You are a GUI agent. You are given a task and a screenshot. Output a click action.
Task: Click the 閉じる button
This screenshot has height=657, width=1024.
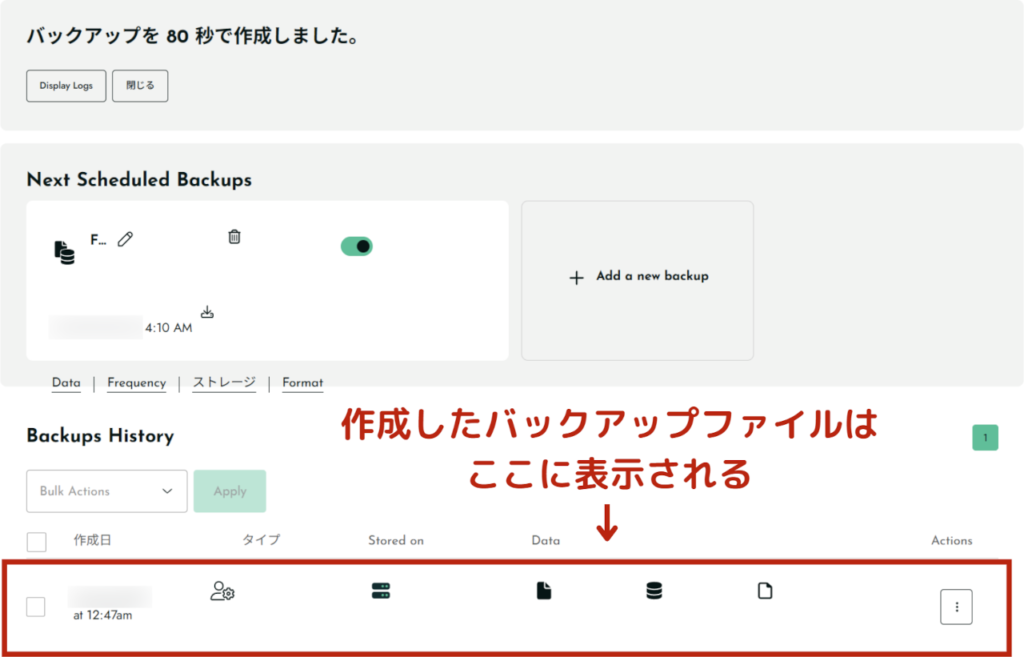point(140,86)
